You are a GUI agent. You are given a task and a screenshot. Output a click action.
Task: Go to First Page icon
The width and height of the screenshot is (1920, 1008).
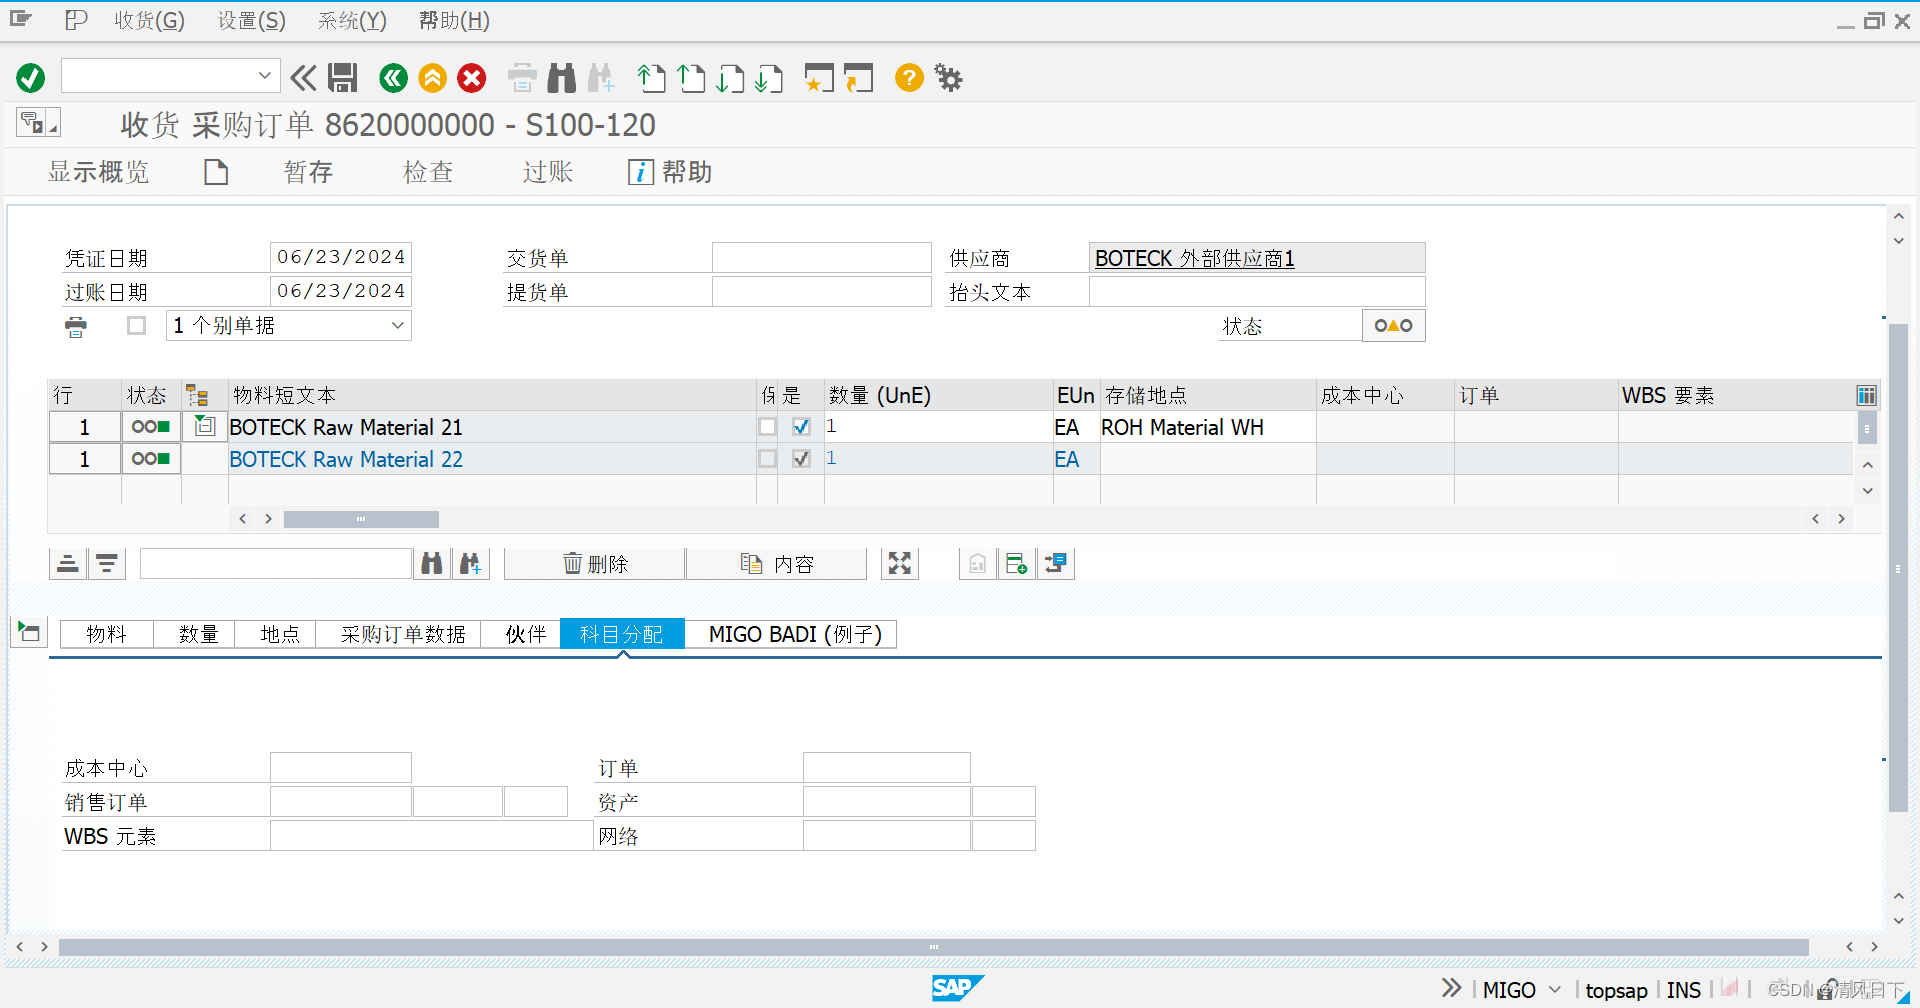point(651,78)
